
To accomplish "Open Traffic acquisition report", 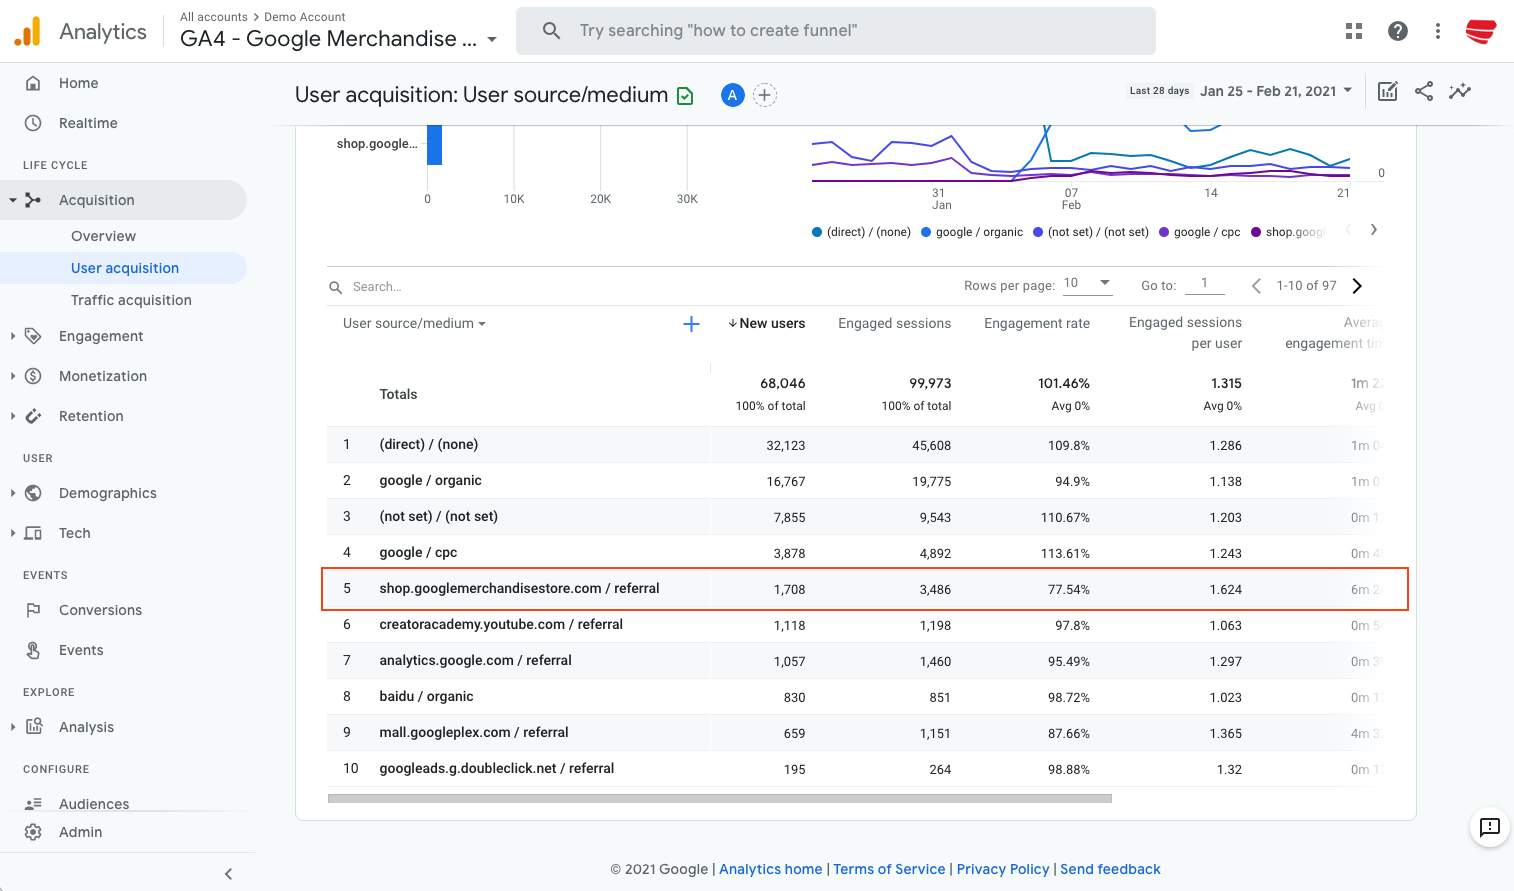I will pos(131,300).
